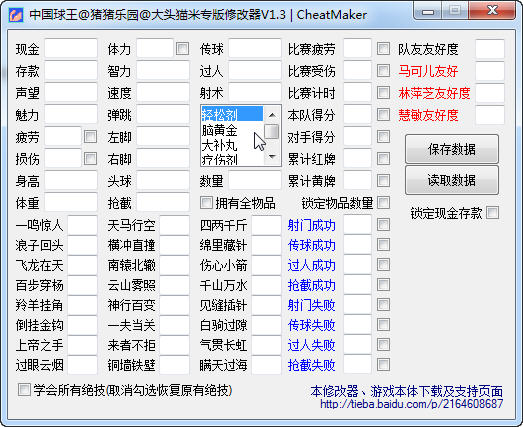This screenshot has height=427, width=523.
Task: Click the 保存数据 button
Action: tap(452, 149)
